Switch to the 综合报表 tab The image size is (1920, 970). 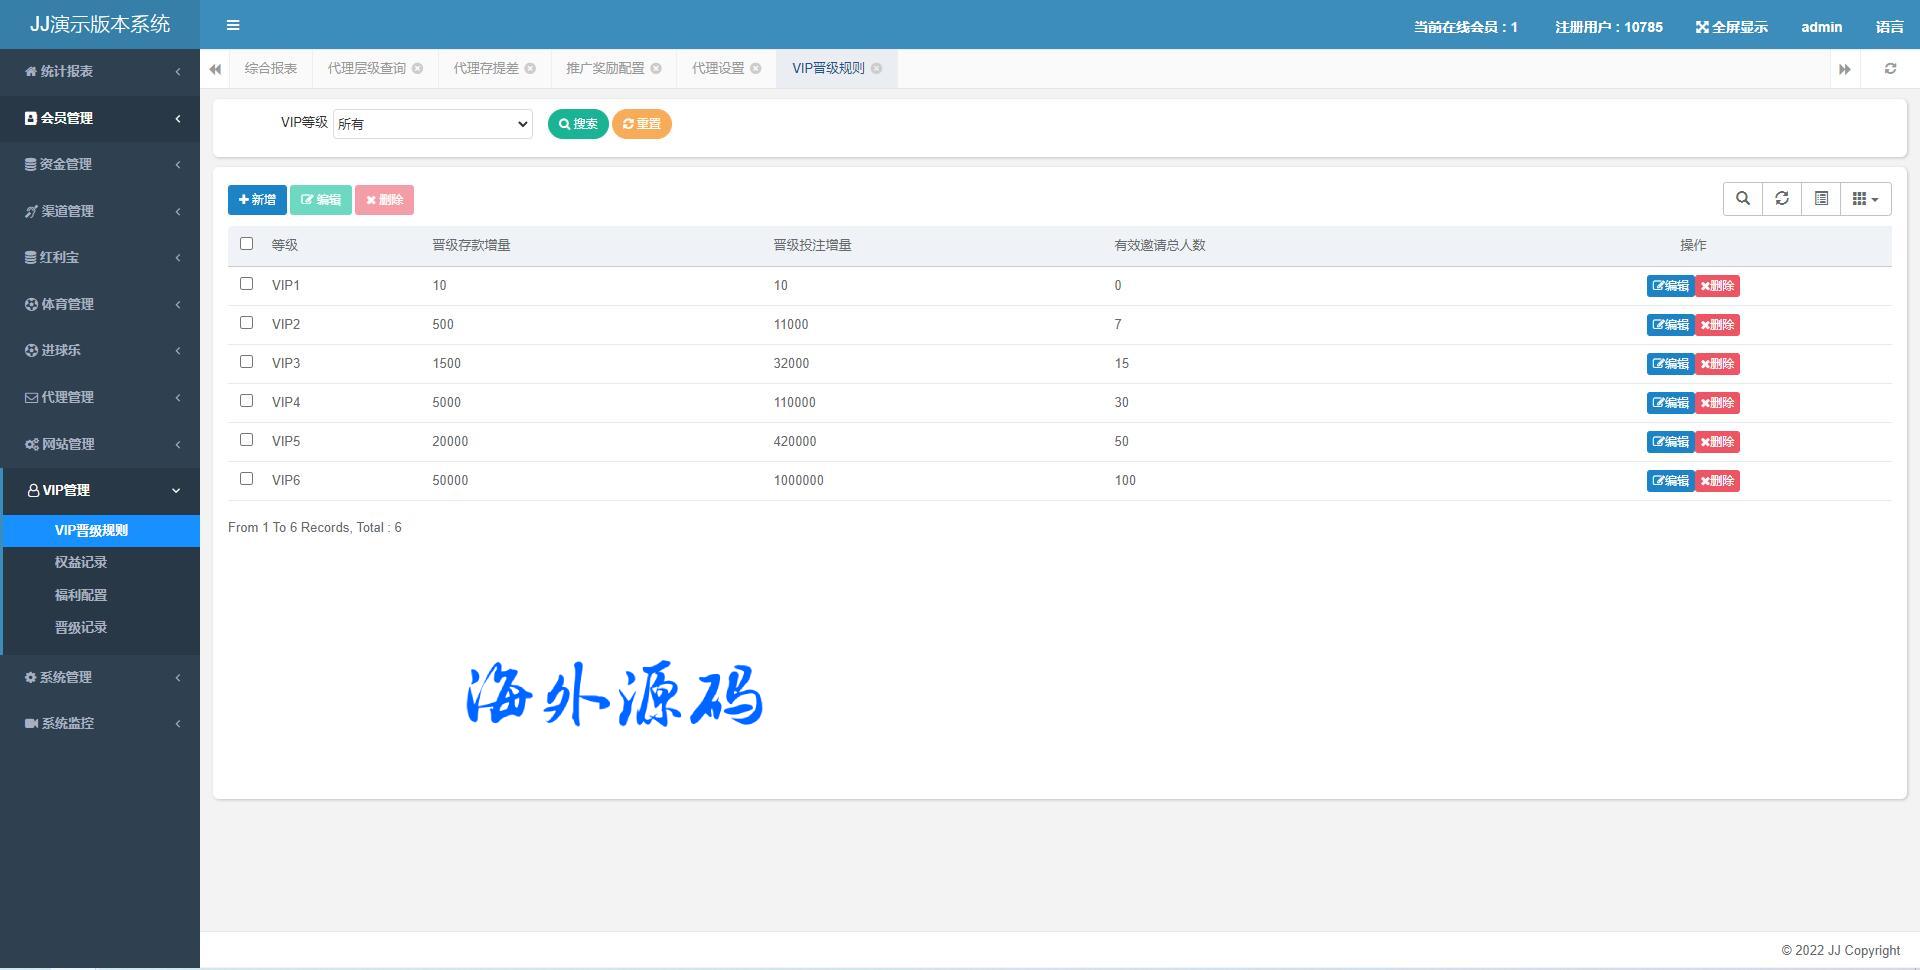(x=271, y=69)
